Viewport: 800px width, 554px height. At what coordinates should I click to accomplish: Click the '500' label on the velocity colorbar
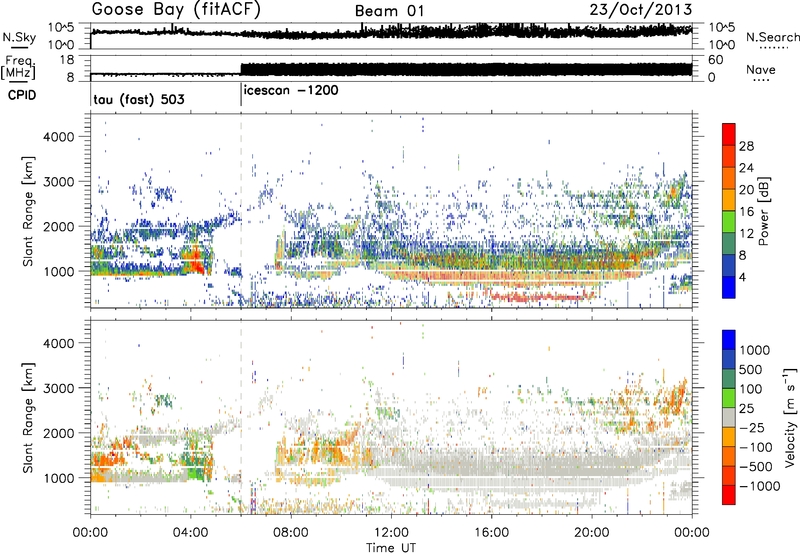pyautogui.click(x=751, y=369)
